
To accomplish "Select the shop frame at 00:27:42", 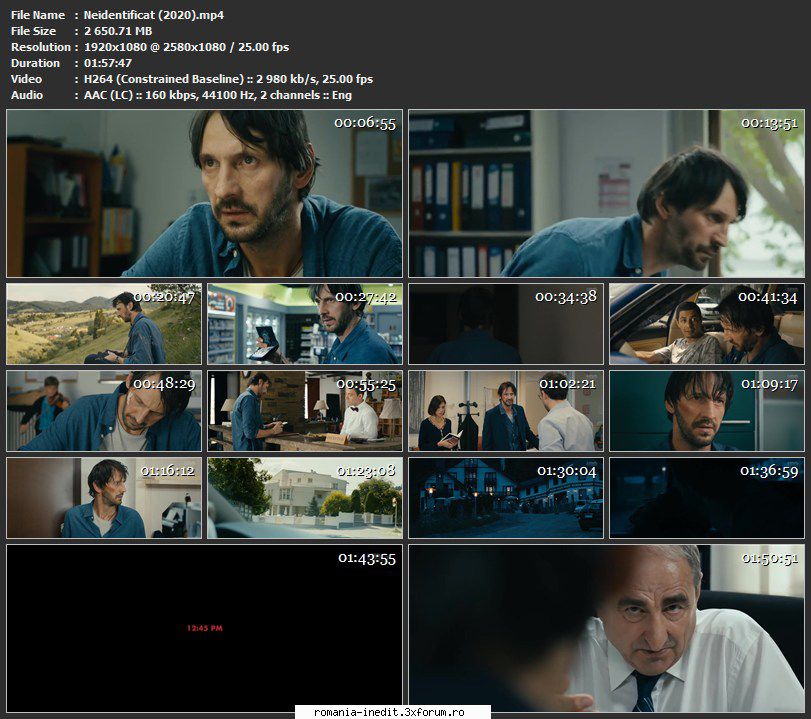I will pos(305,324).
